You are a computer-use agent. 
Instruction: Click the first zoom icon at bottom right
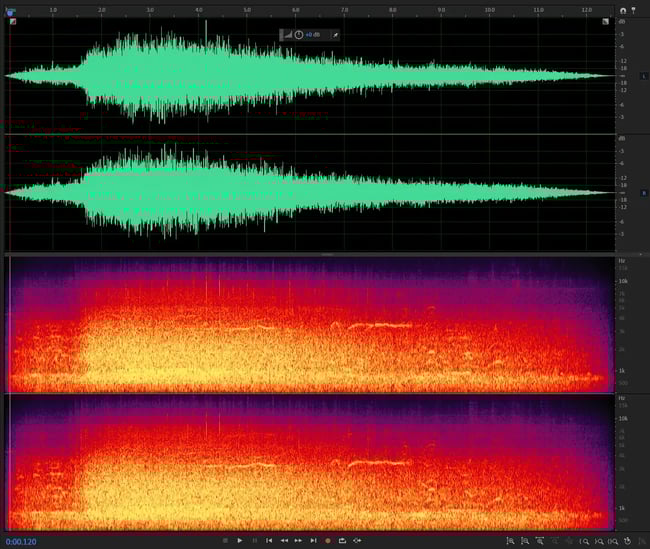click(x=510, y=541)
